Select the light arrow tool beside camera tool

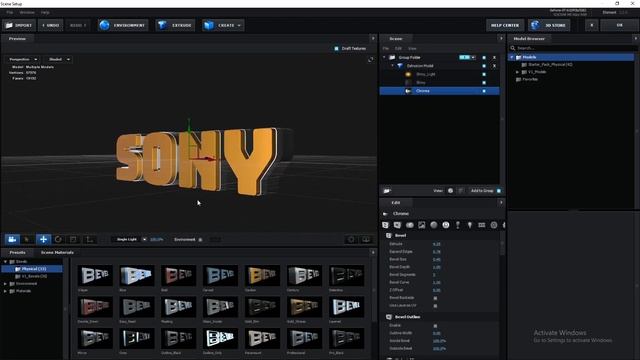[x=27, y=240]
